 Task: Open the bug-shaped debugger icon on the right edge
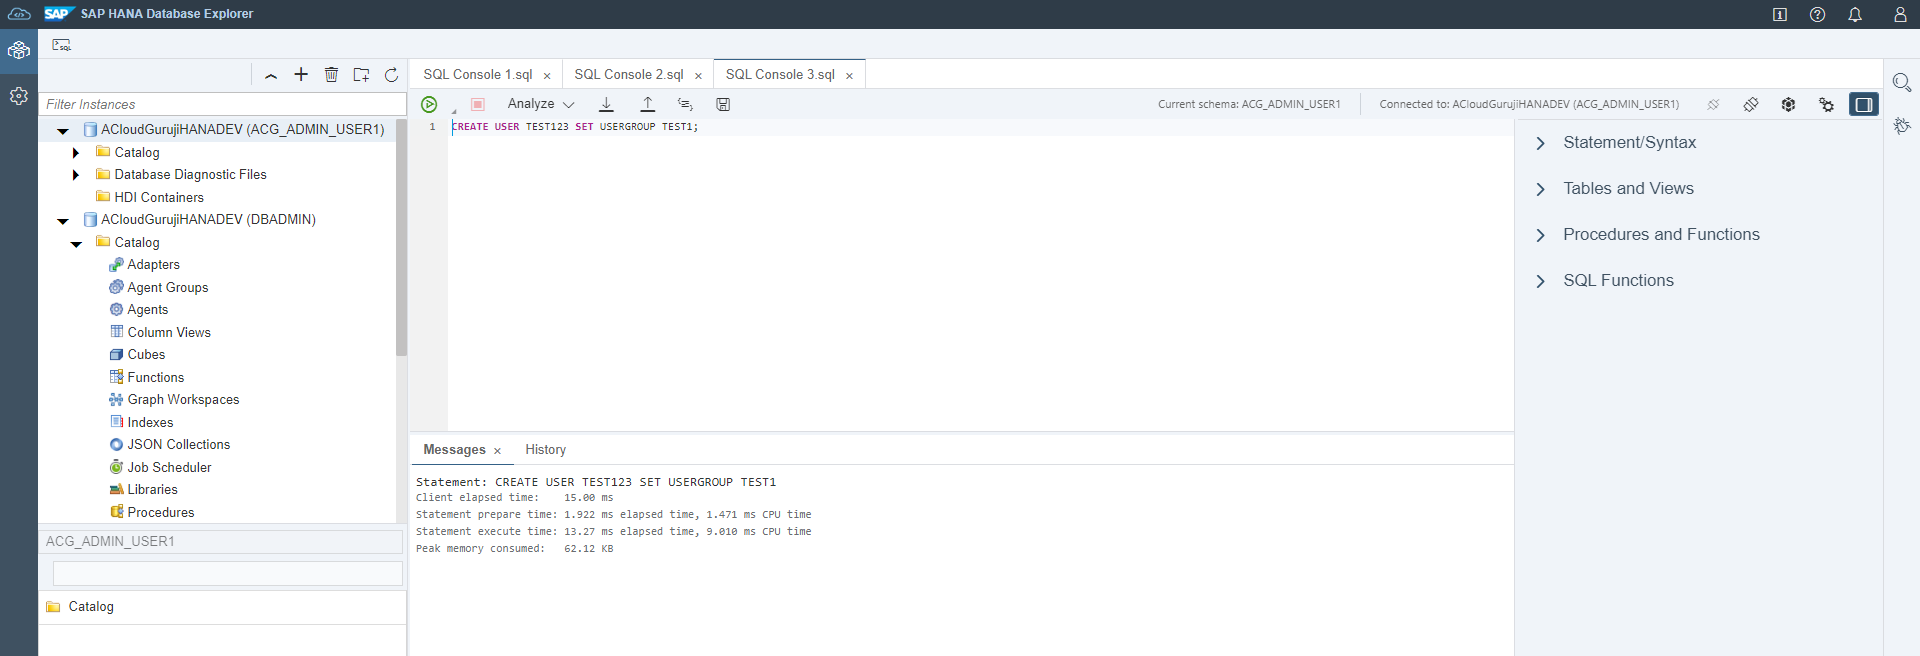coord(1901,126)
